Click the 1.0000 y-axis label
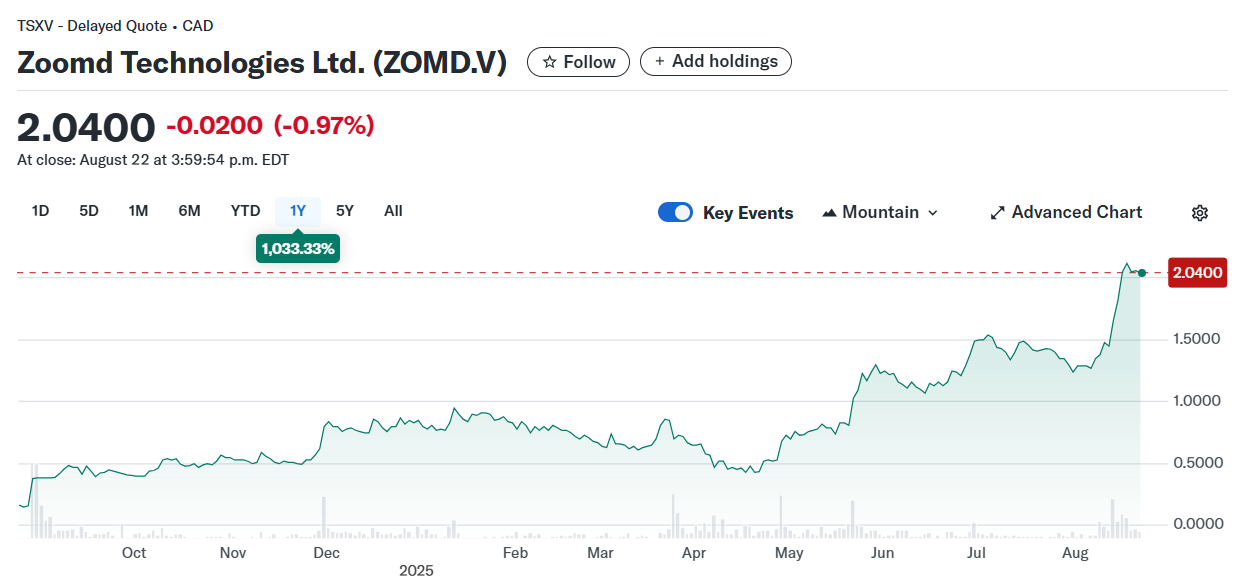 [x=1196, y=401]
